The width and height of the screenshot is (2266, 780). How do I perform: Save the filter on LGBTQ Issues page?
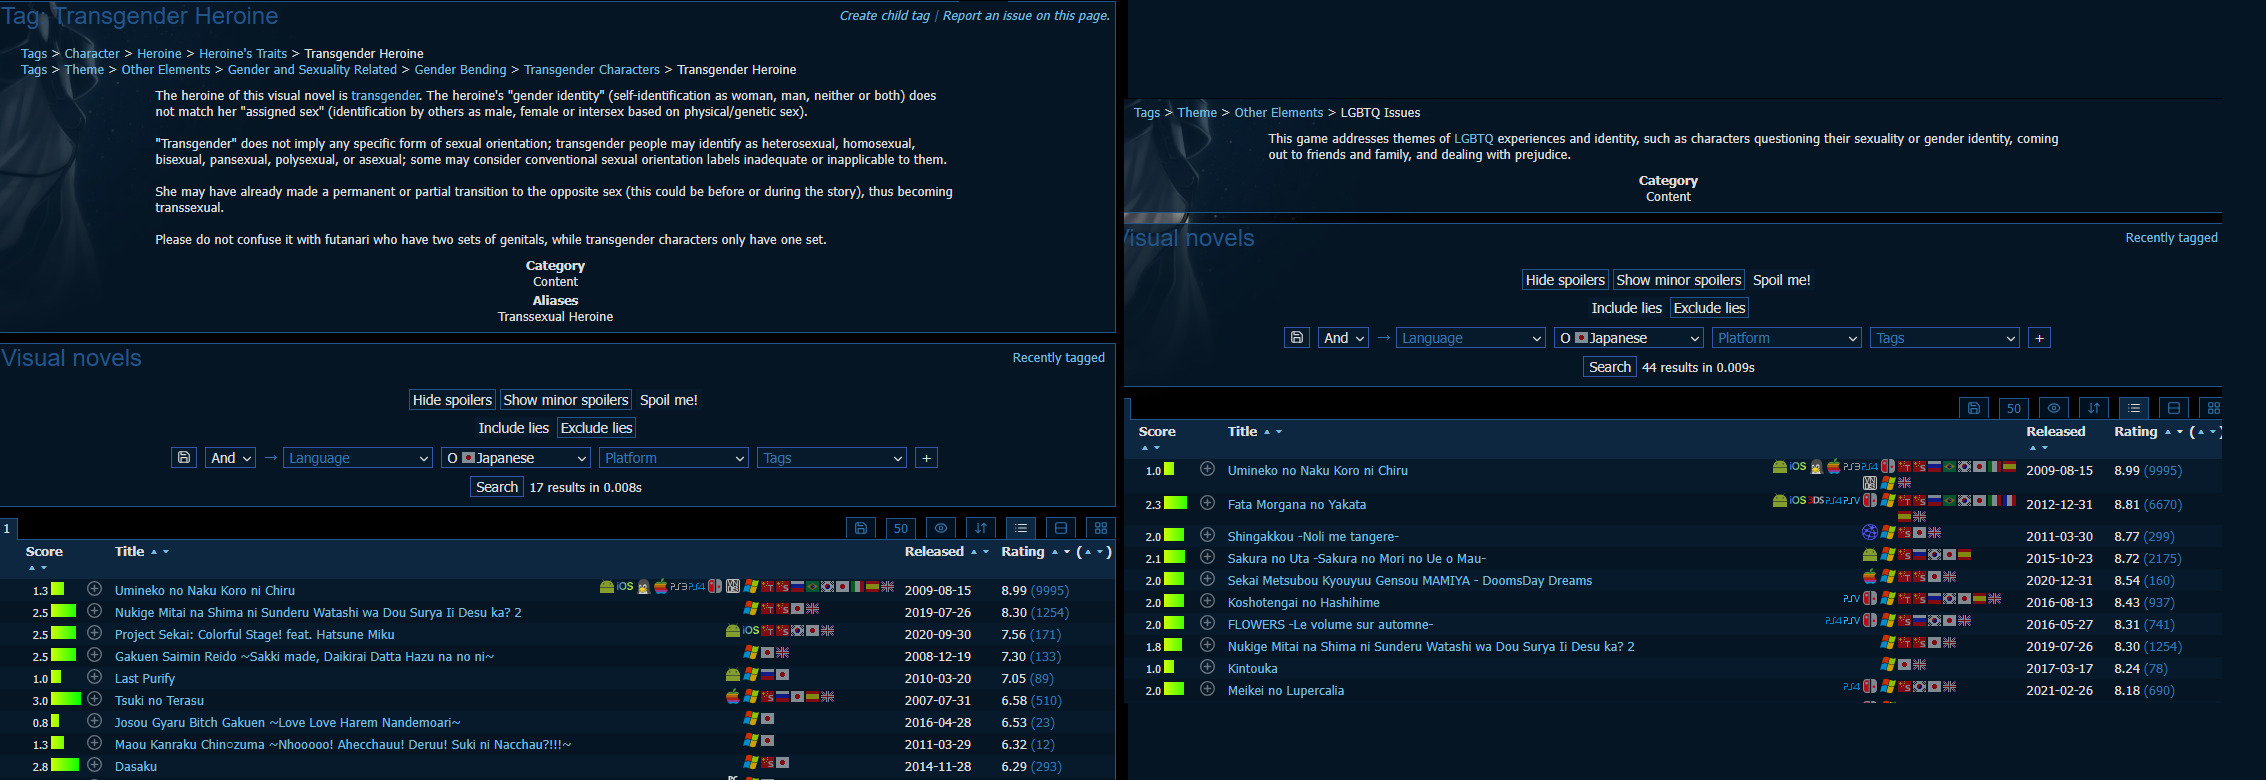[1297, 338]
